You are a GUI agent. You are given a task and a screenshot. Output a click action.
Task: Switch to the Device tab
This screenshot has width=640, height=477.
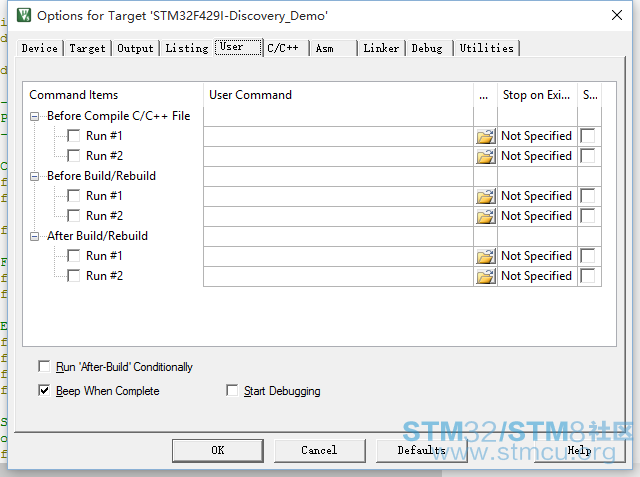point(40,49)
